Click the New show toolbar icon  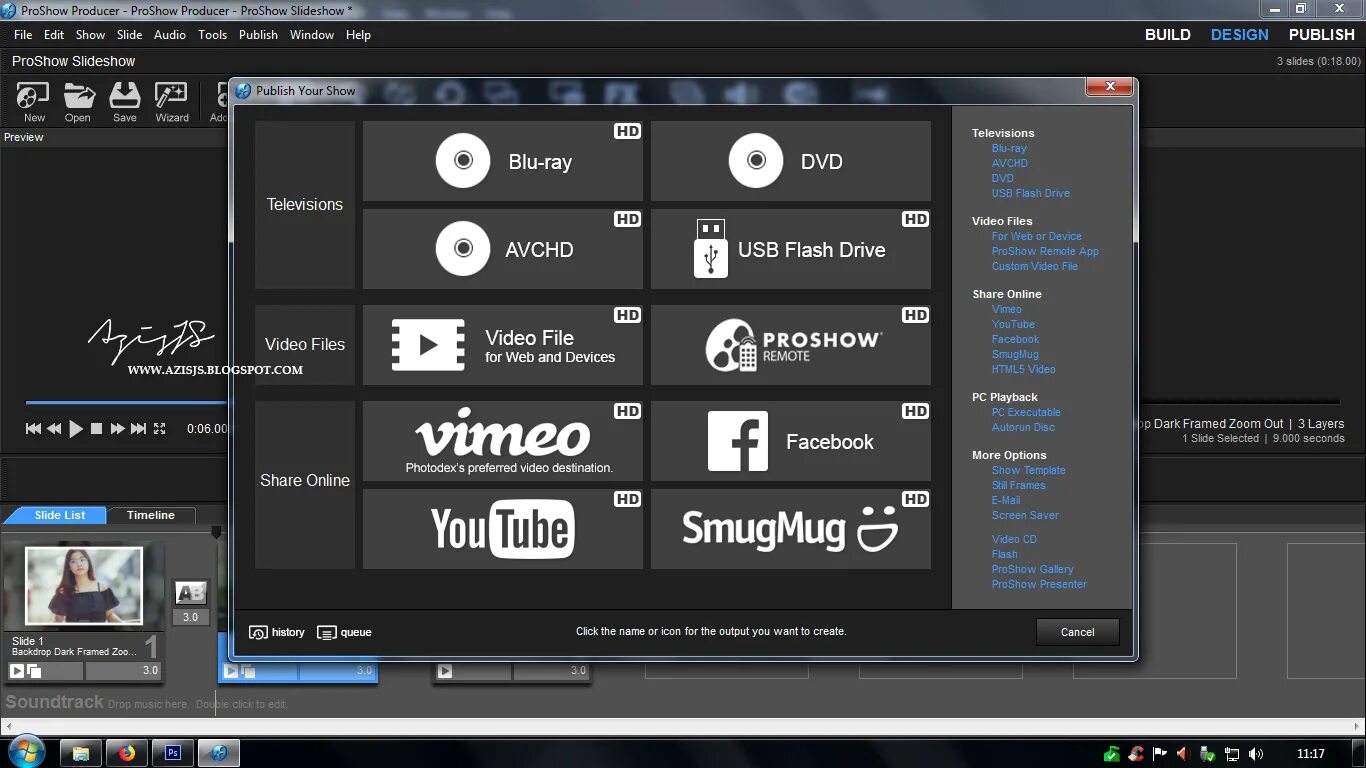(34, 103)
